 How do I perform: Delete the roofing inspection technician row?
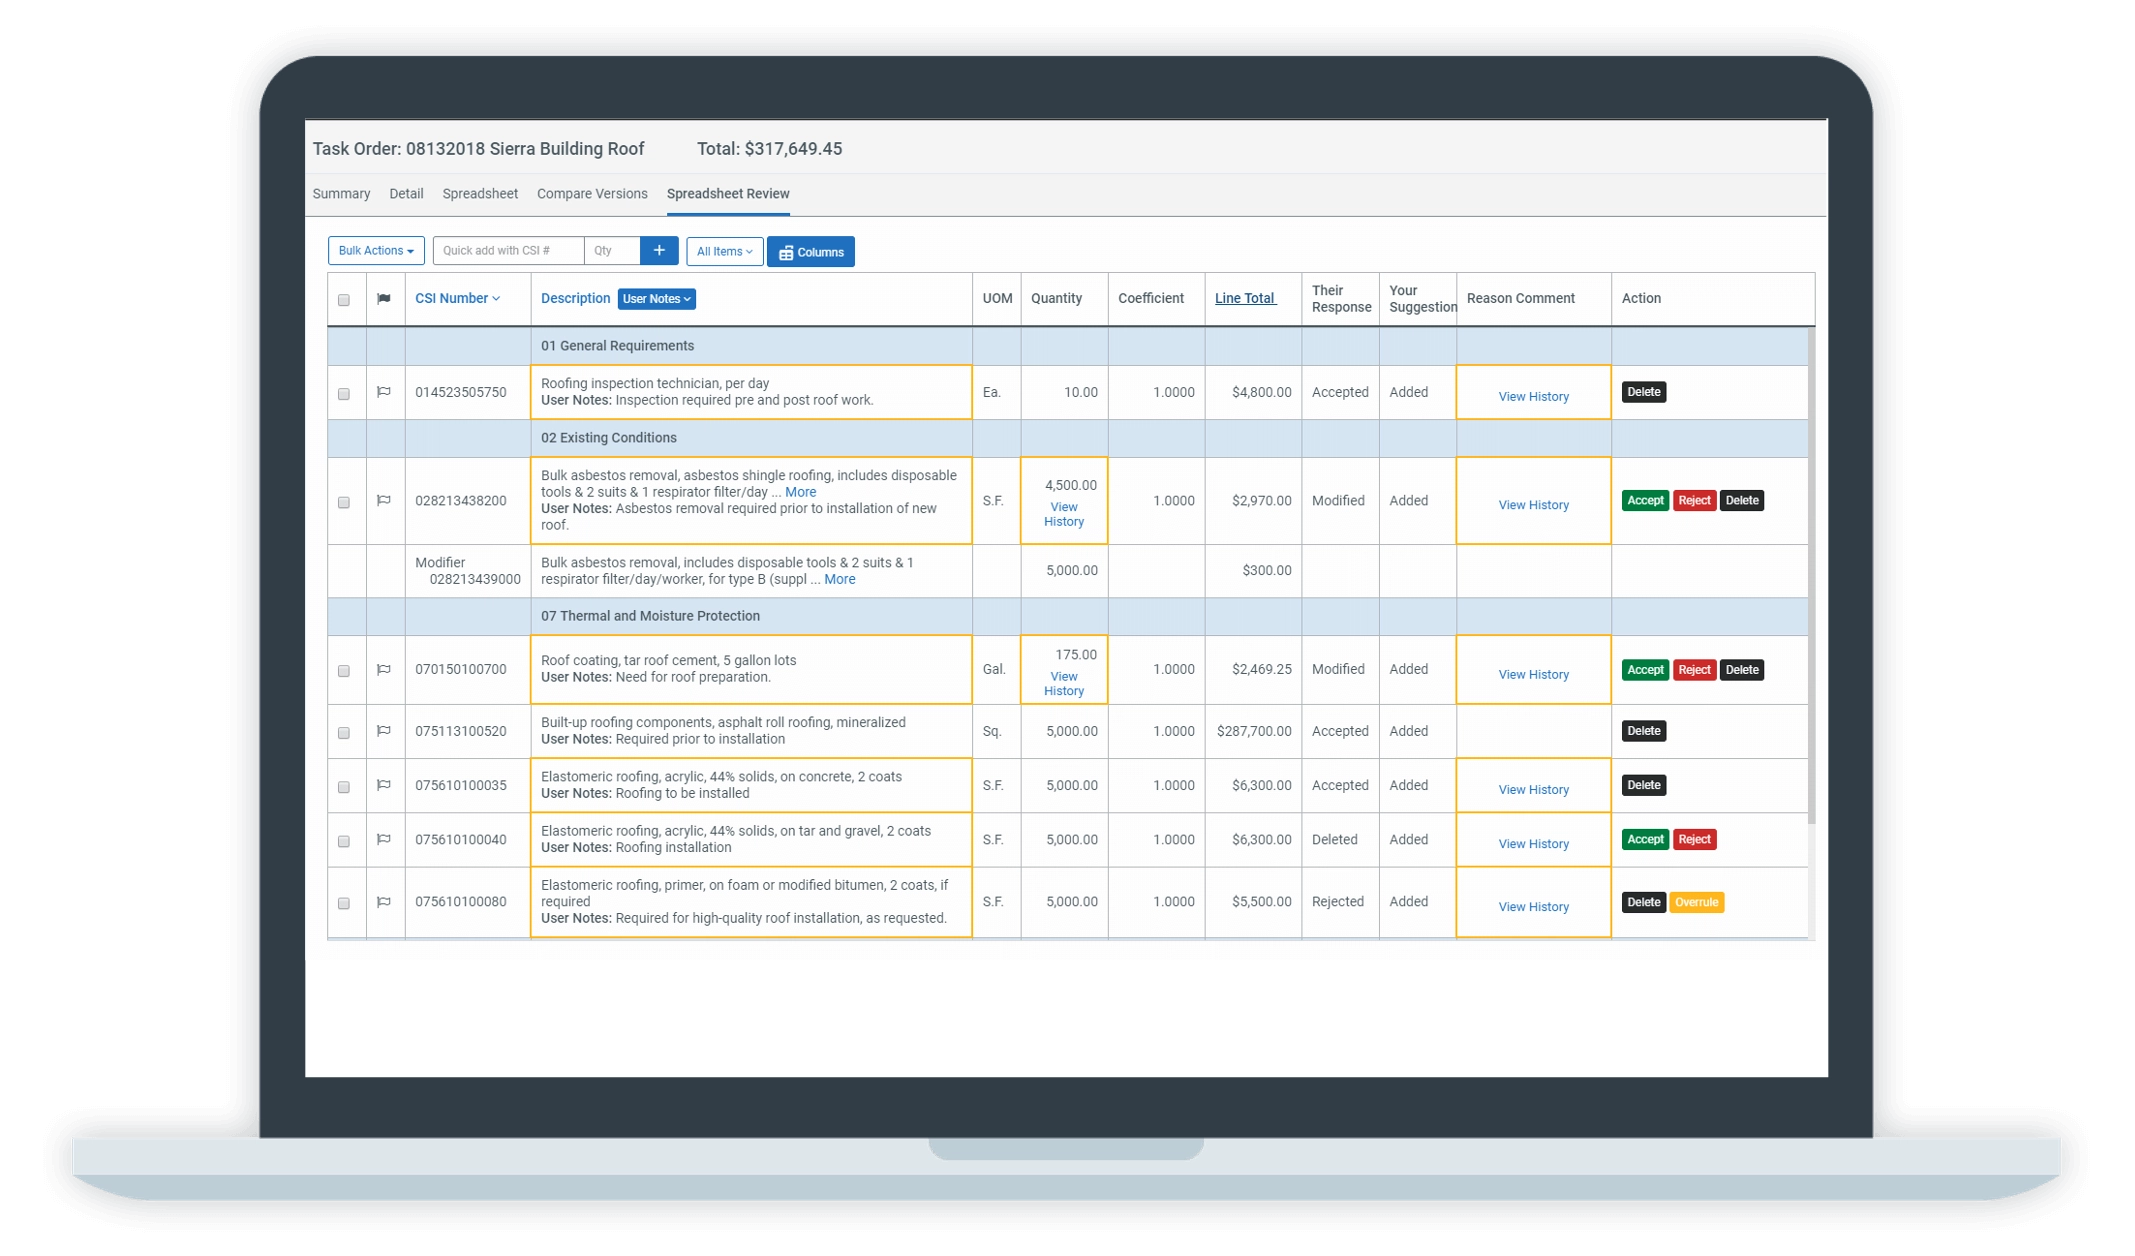tap(1643, 392)
